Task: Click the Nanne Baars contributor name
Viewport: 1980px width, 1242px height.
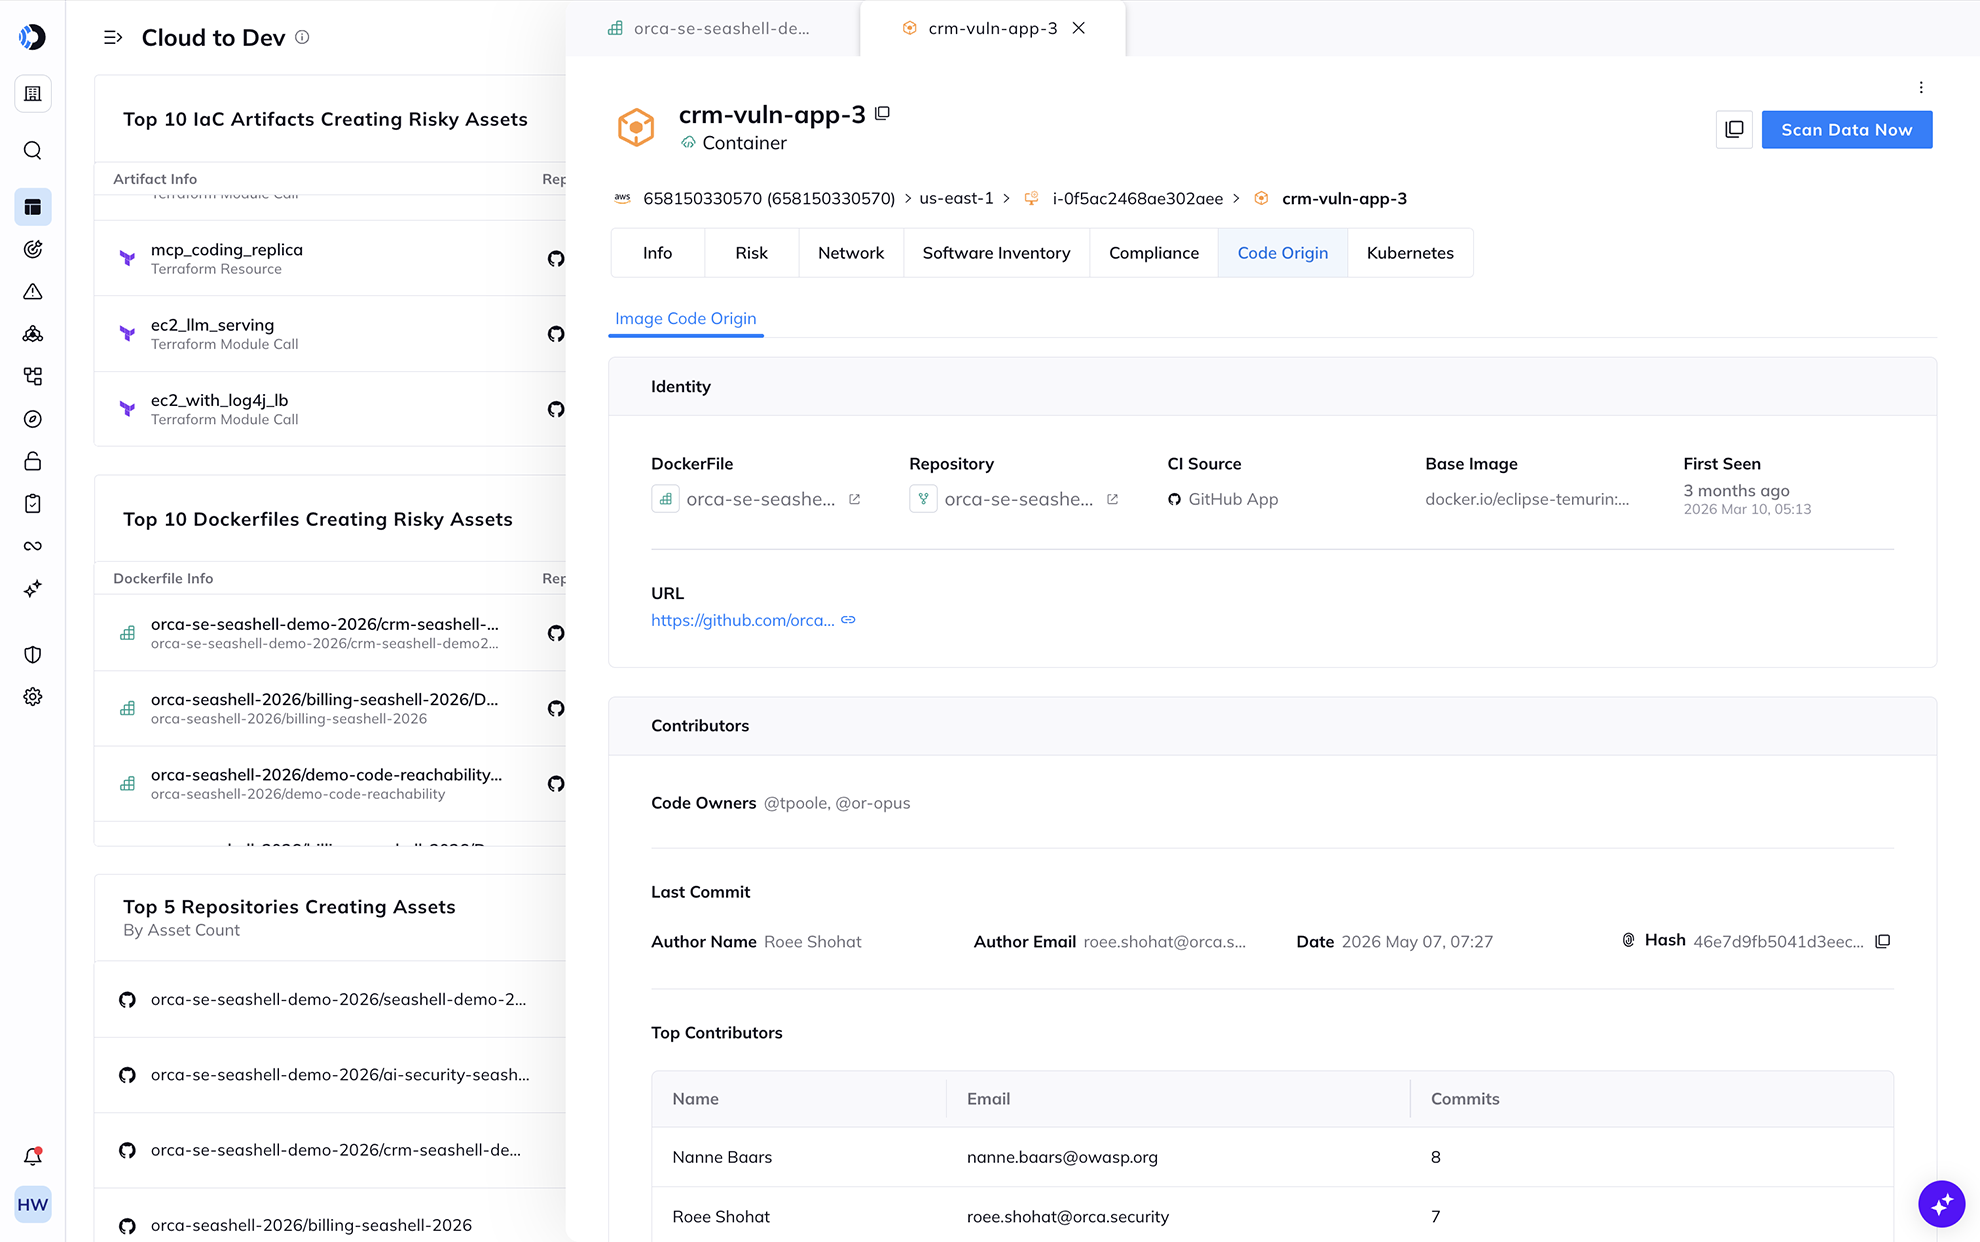Action: point(722,1157)
